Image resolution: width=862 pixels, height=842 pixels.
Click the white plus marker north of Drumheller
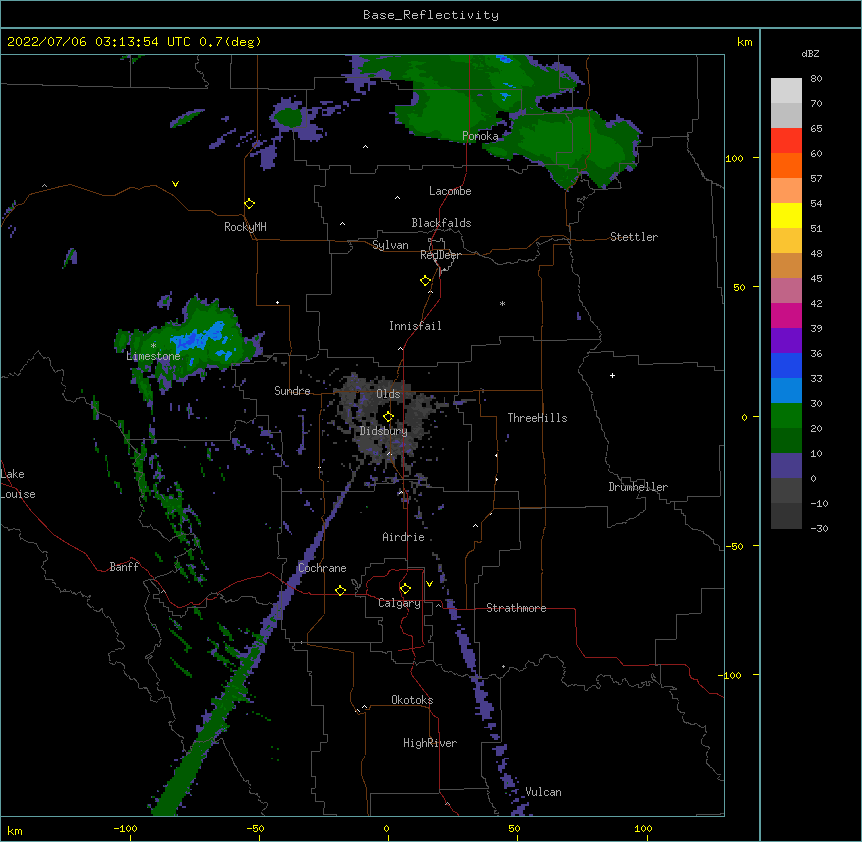[612, 375]
